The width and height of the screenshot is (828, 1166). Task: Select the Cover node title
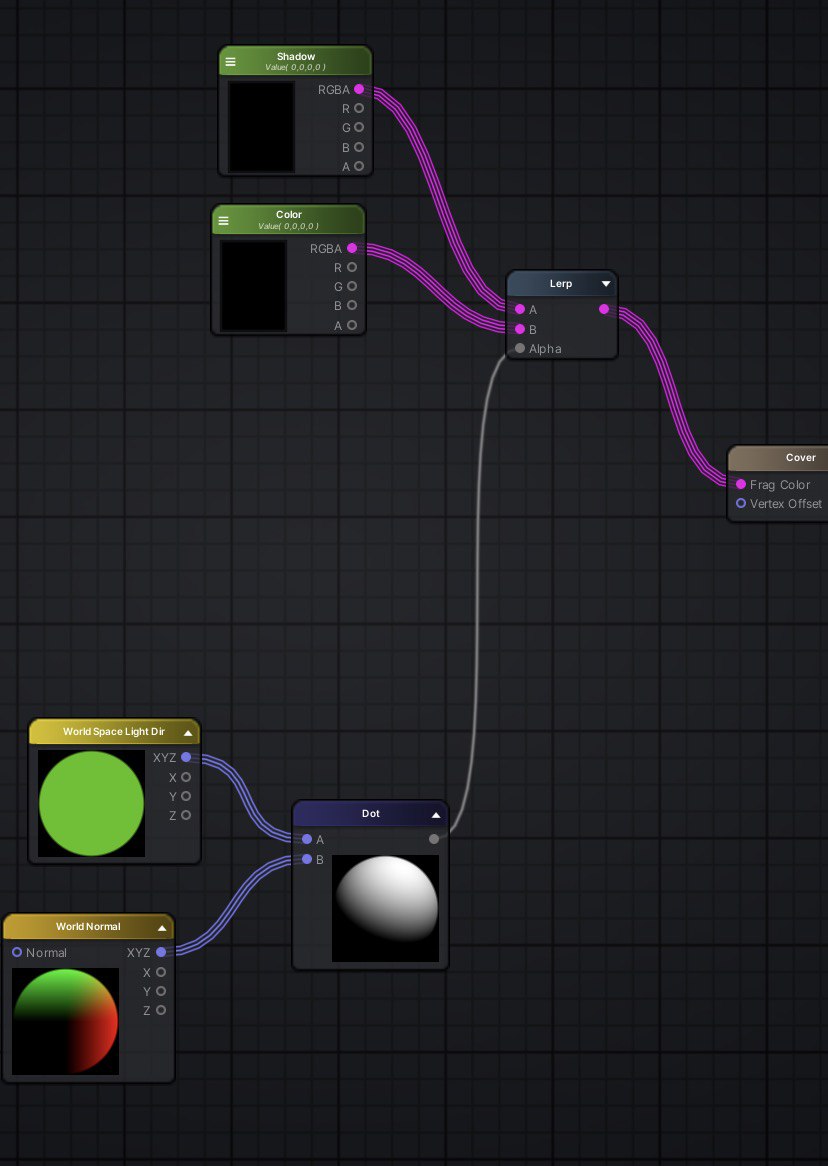click(800, 458)
